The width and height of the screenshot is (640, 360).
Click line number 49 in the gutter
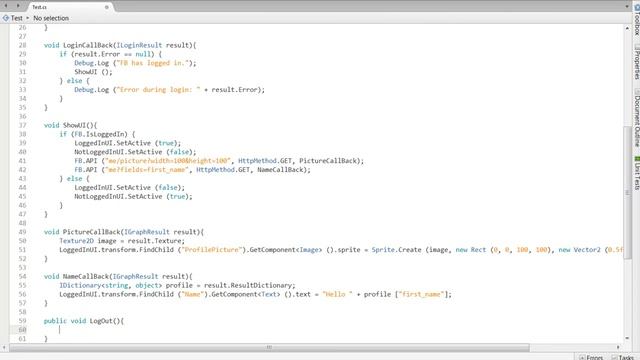22,232
